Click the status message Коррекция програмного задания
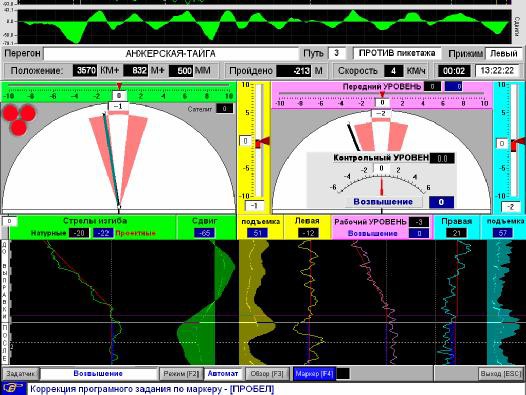This screenshot has height=395, width=526. point(152,389)
